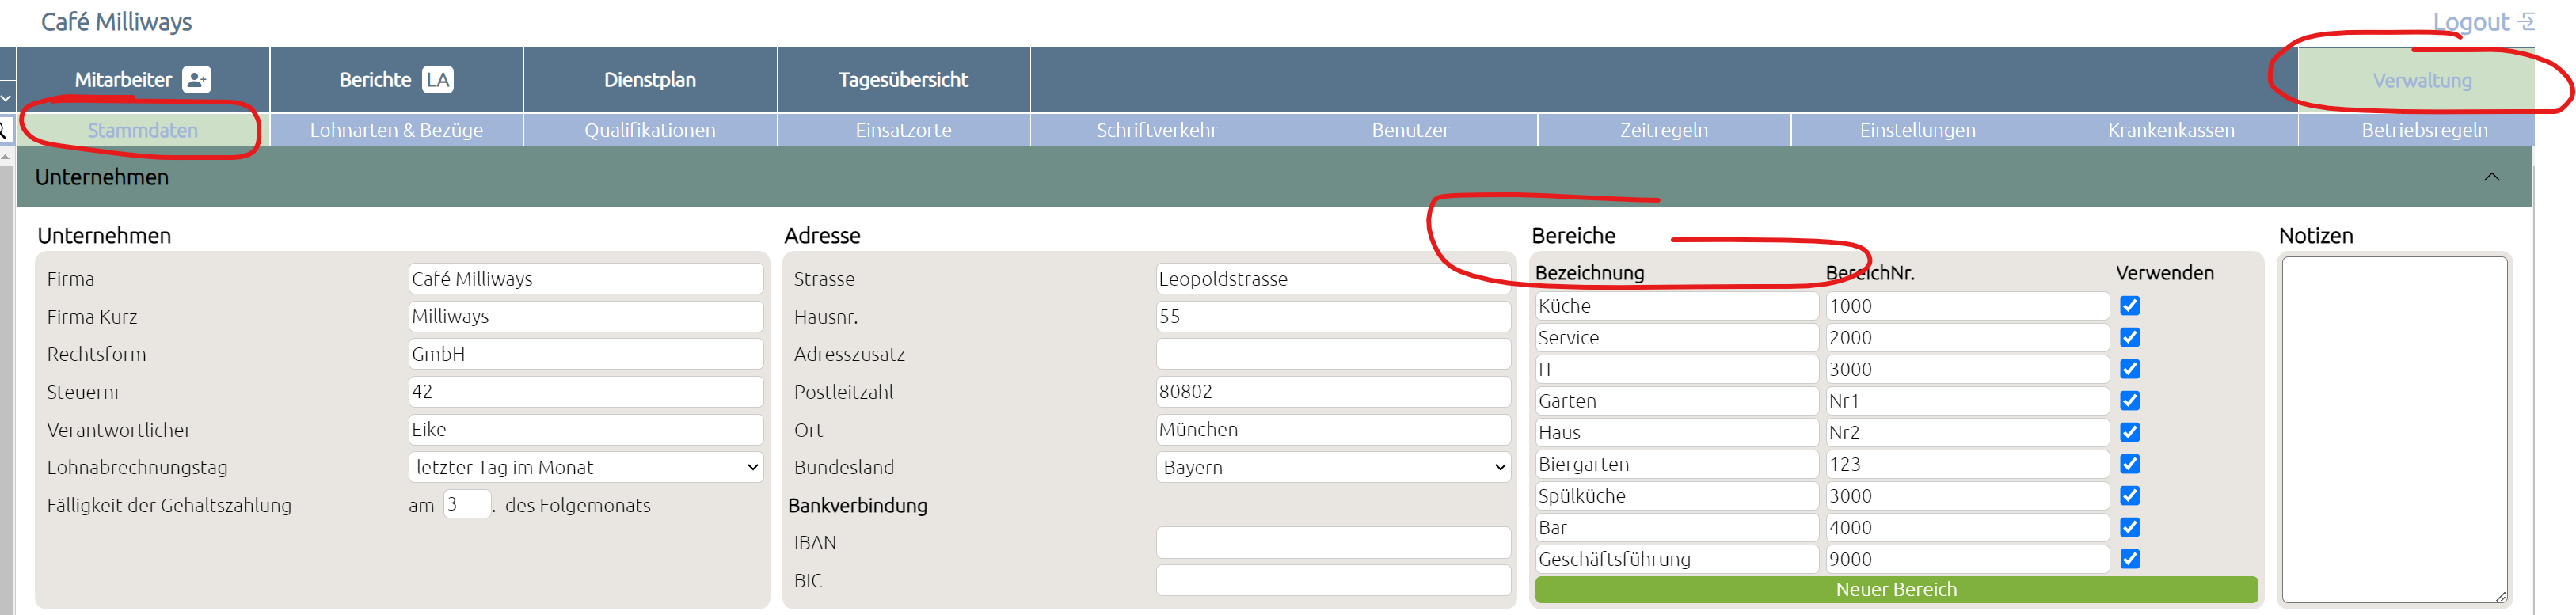Select the Krankenkassen subtab
The width and height of the screenshot is (2576, 615).
[2171, 130]
